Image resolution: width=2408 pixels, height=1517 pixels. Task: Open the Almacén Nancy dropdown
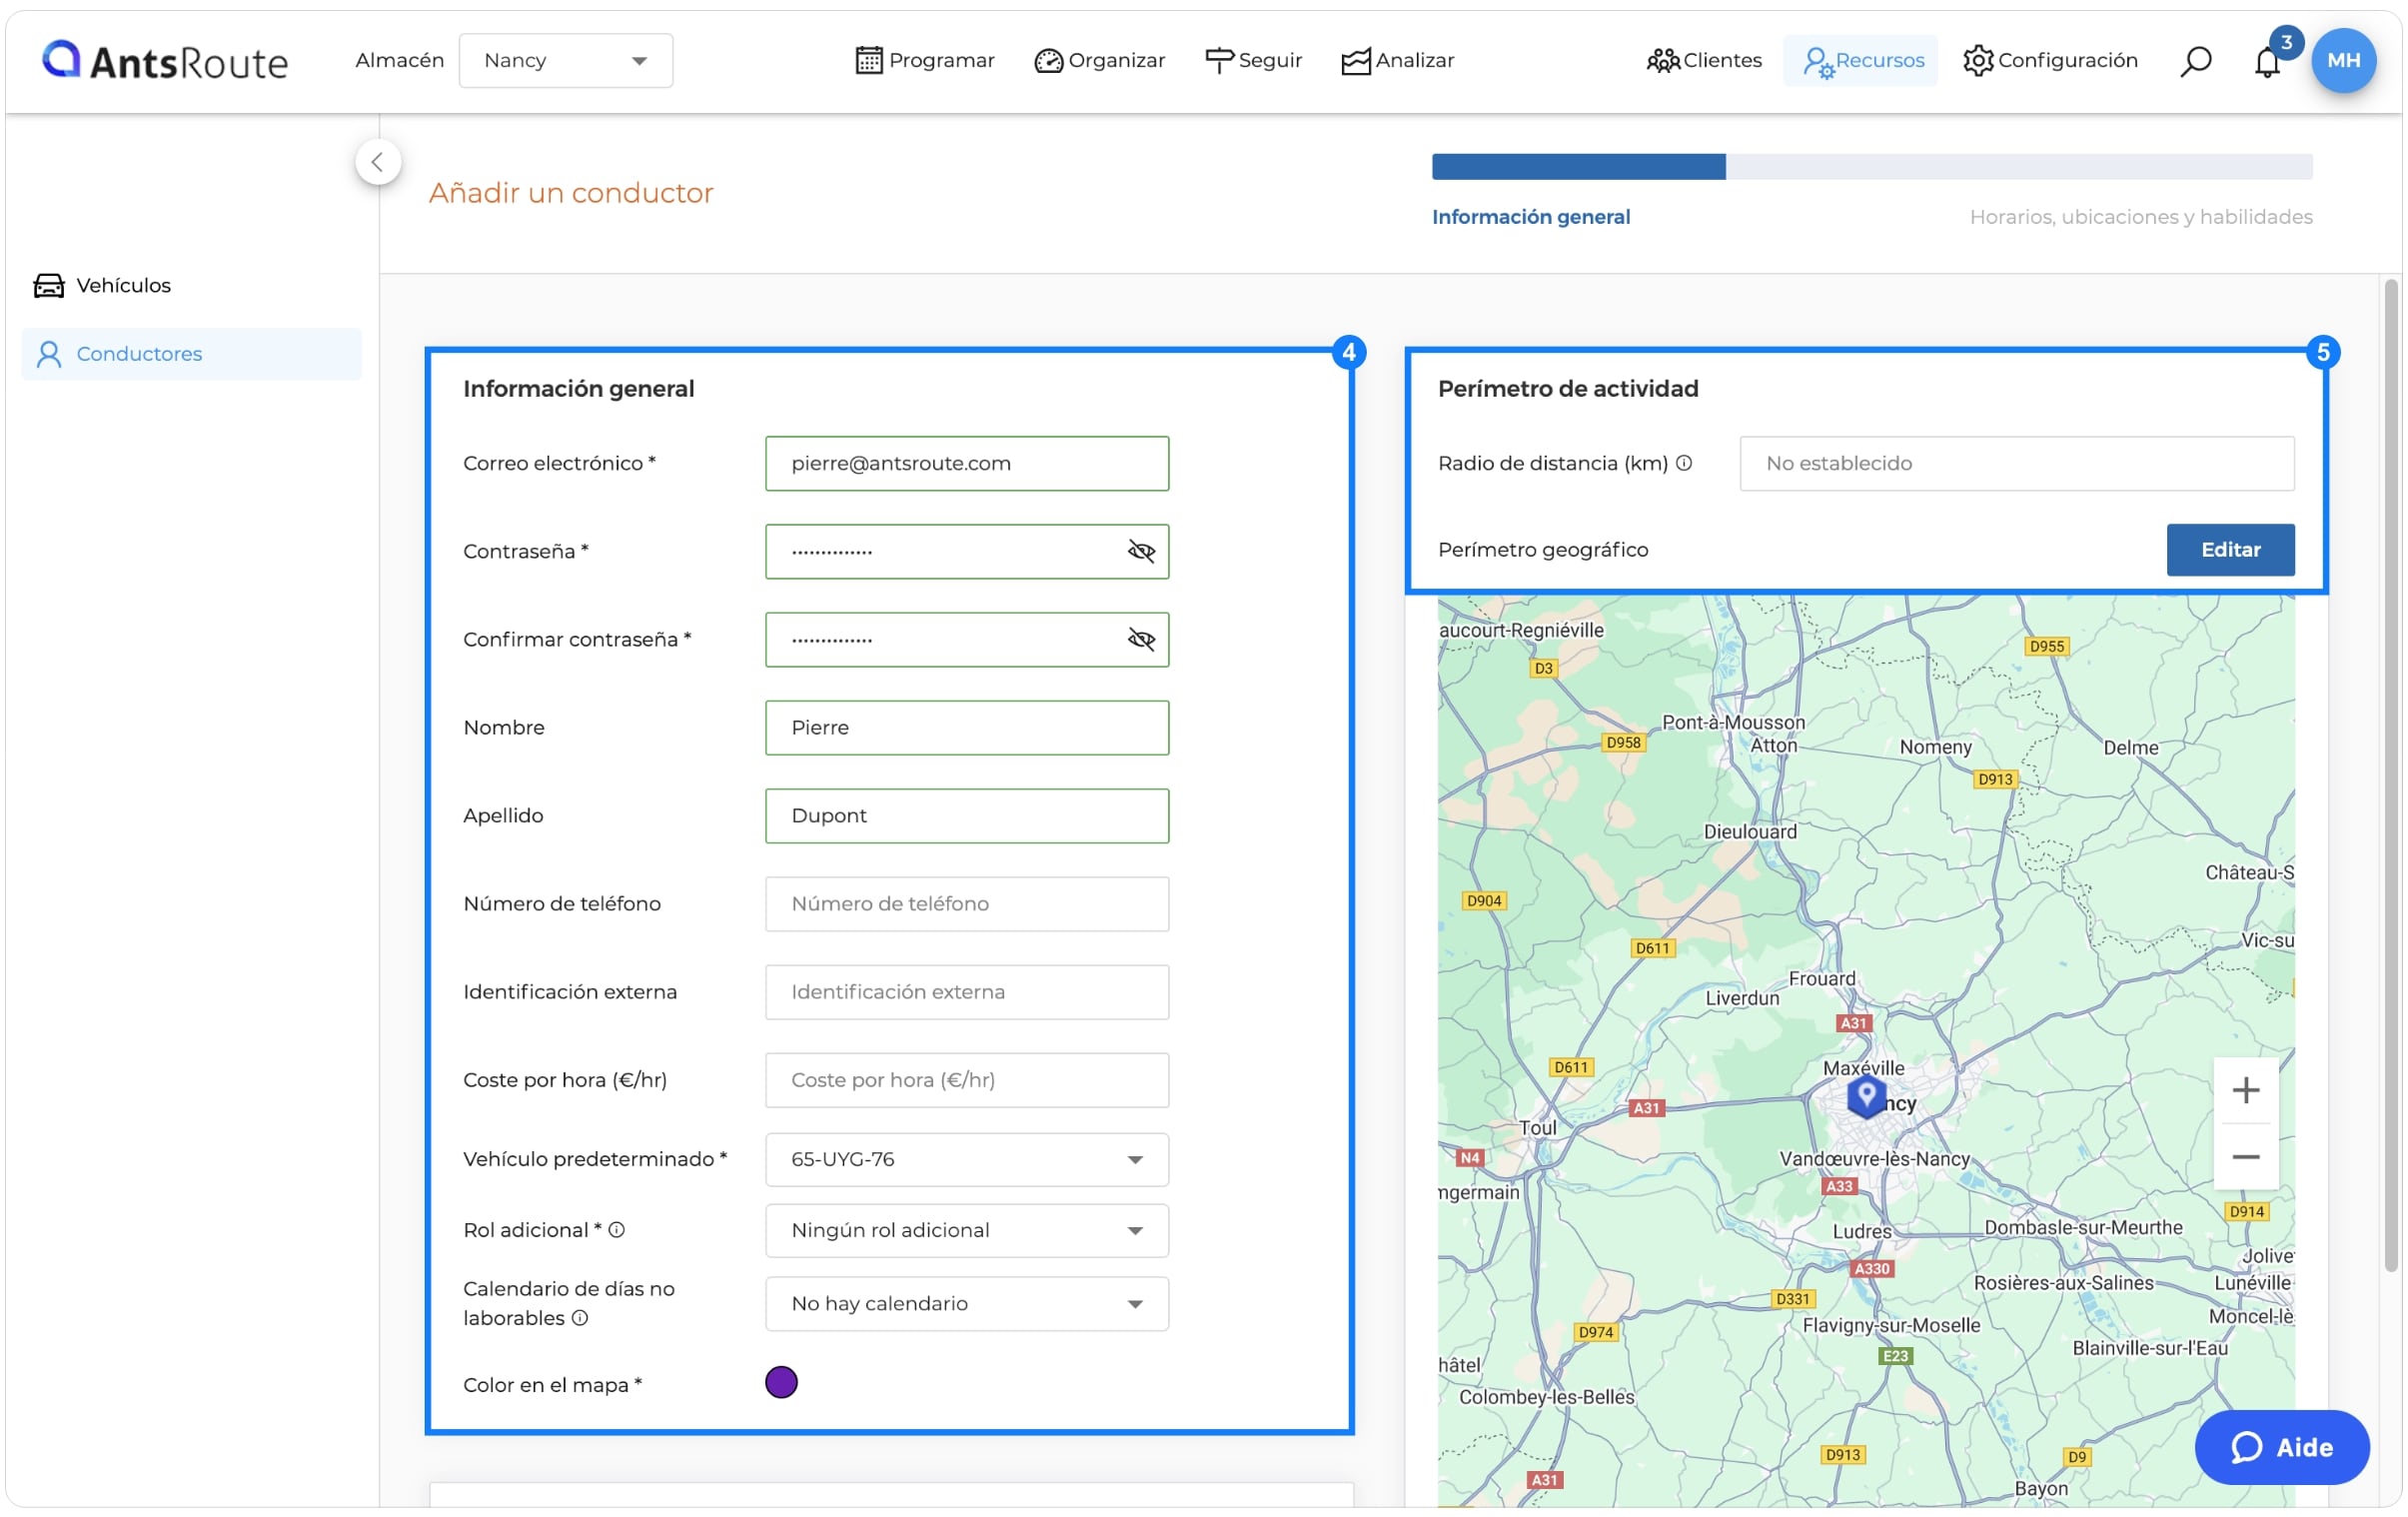[x=566, y=61]
